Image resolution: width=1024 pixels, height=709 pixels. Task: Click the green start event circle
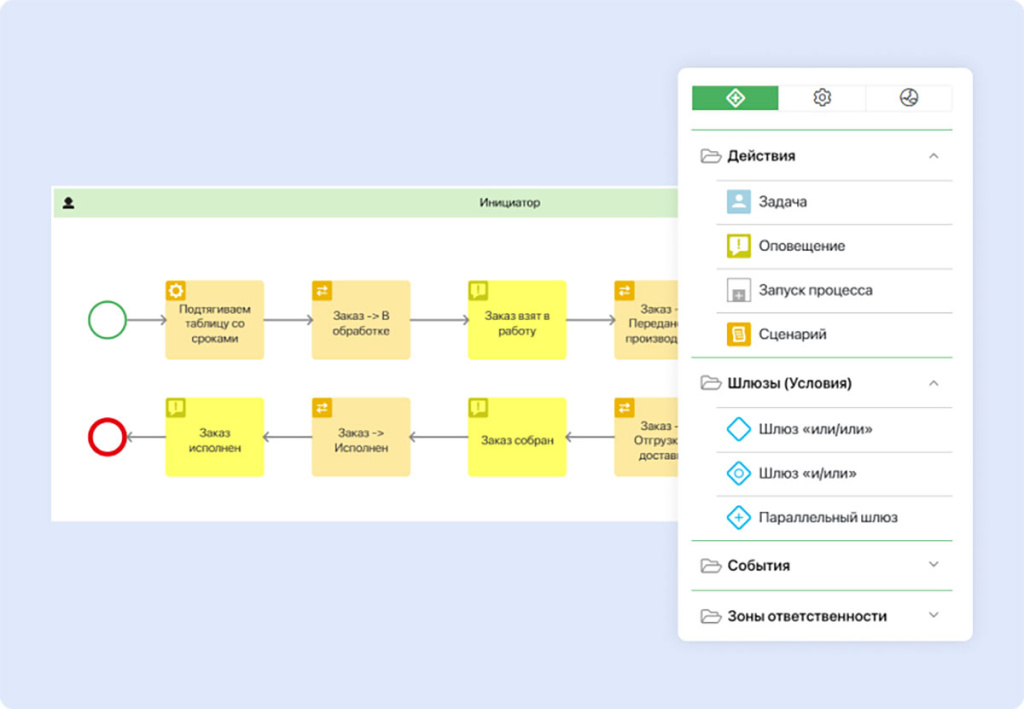[107, 321]
